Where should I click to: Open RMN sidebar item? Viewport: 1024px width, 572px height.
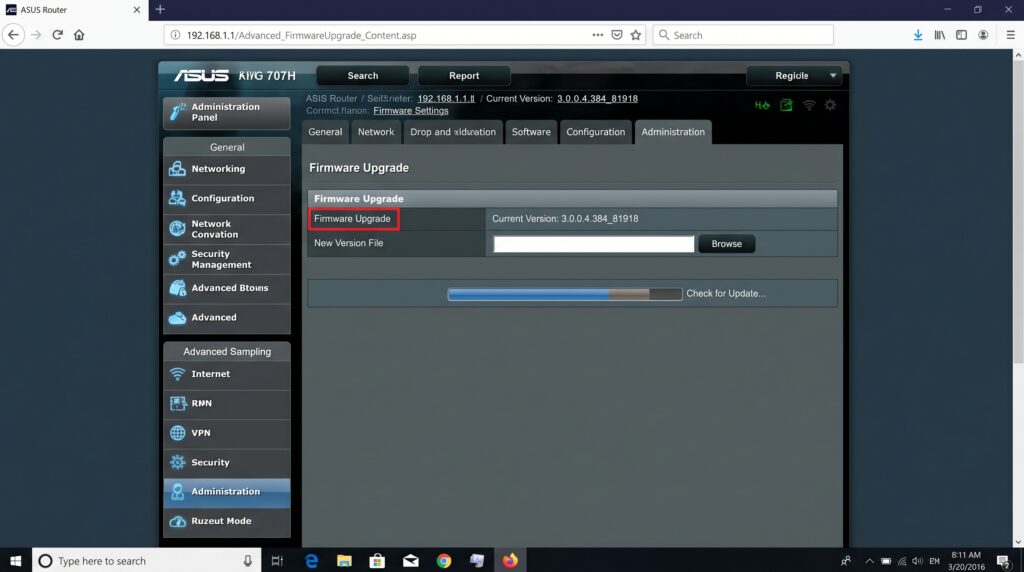227,404
